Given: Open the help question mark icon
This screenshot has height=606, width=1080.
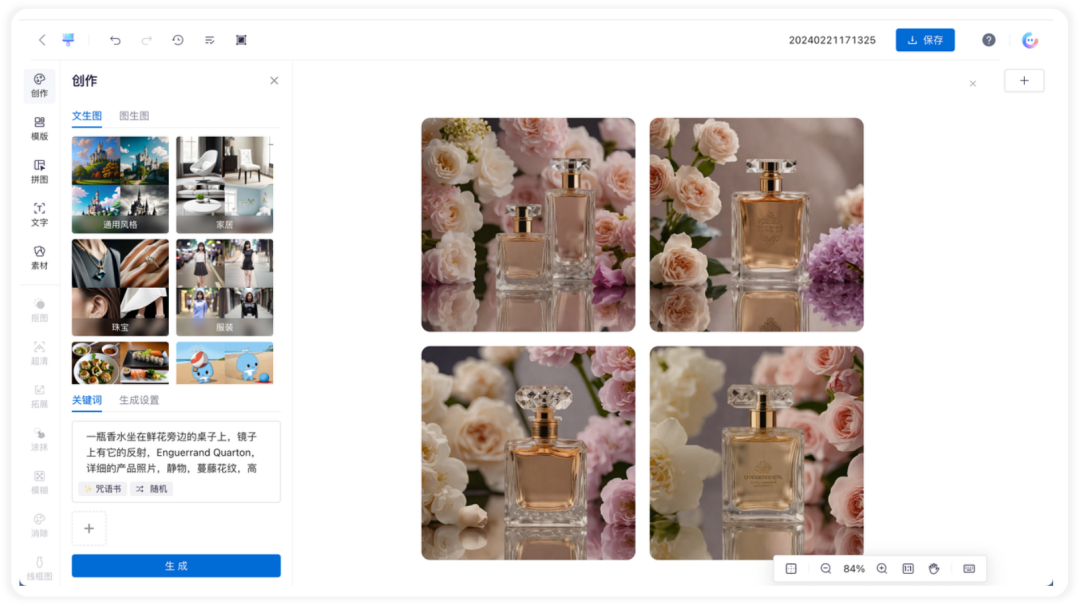Looking at the screenshot, I should pyautogui.click(x=988, y=40).
